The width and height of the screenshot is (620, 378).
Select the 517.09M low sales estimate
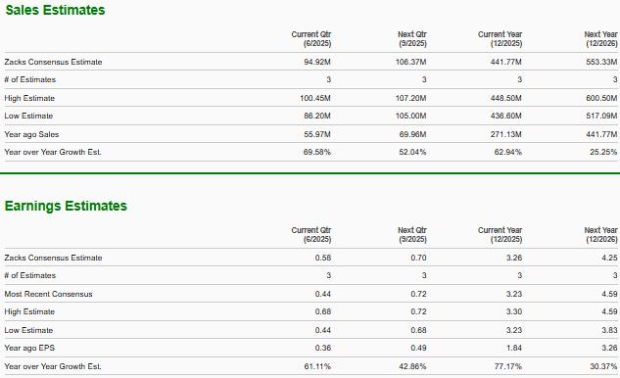(x=601, y=116)
